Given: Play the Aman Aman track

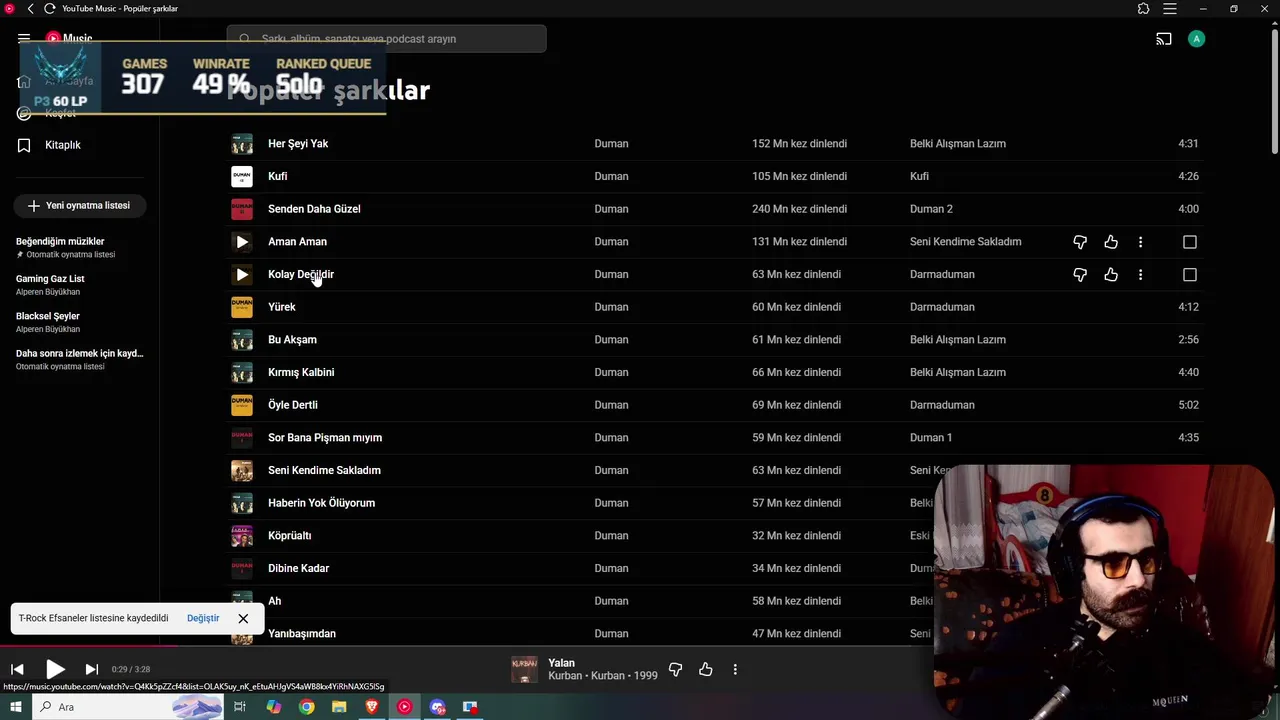Looking at the screenshot, I should tap(242, 242).
